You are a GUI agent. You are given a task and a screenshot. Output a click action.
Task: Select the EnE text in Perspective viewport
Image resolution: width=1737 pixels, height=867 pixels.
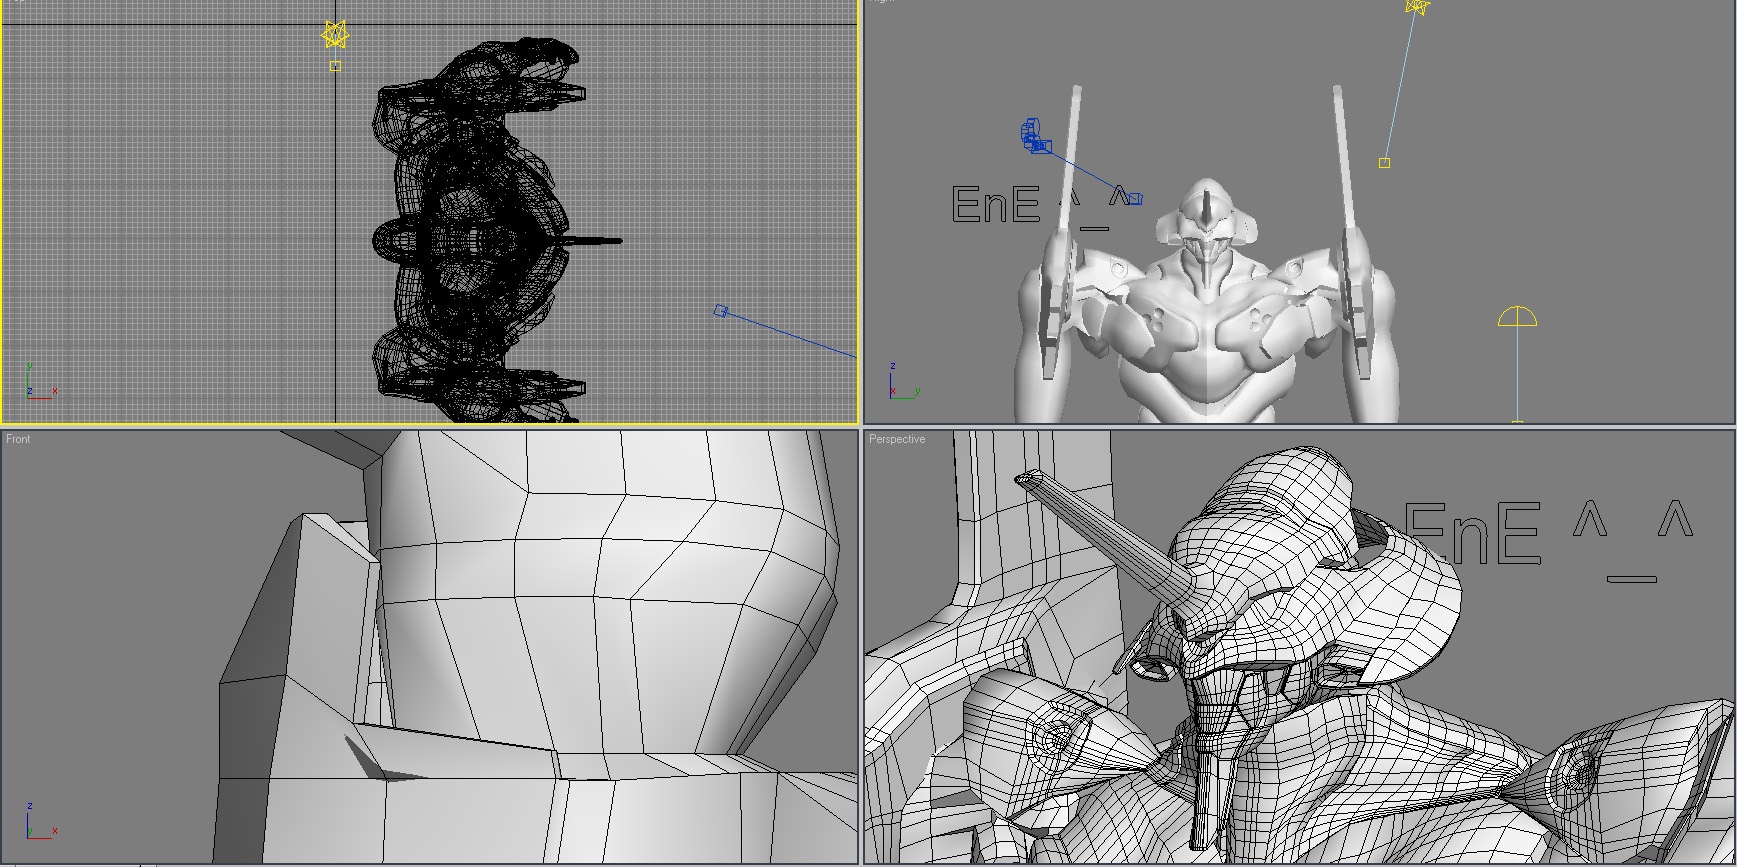(x=1472, y=534)
